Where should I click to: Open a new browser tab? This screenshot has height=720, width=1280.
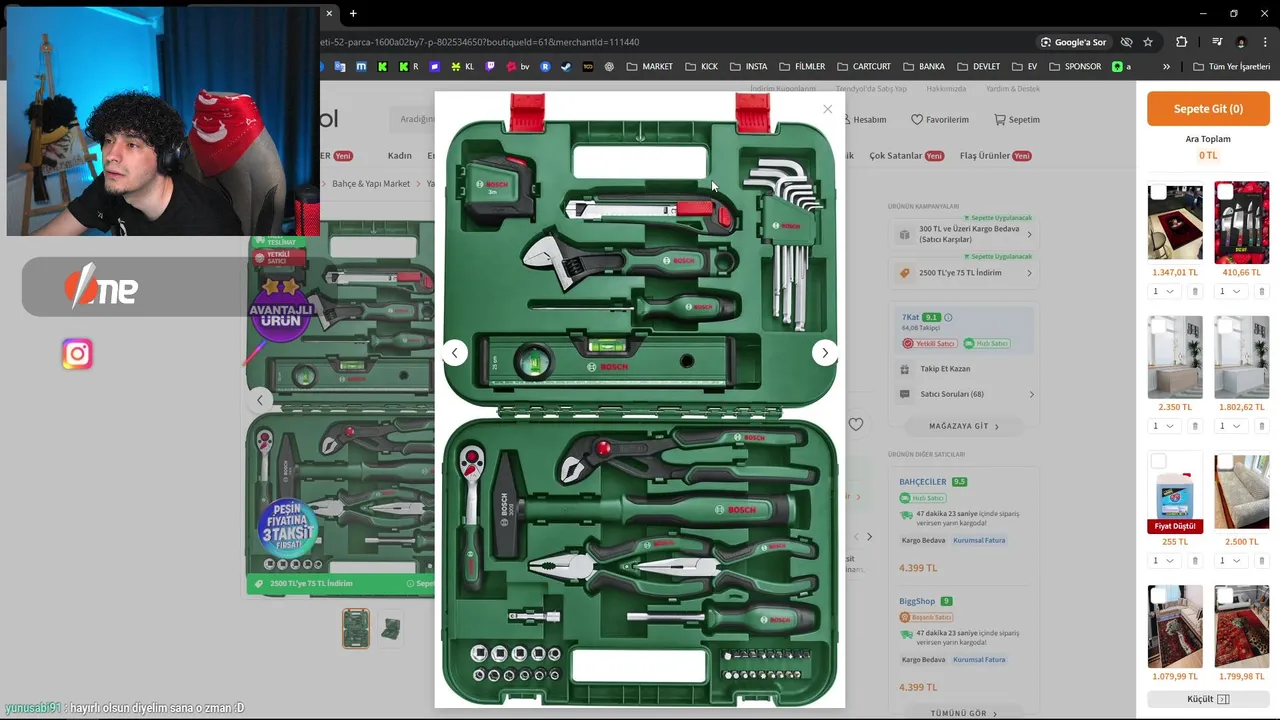(x=353, y=13)
